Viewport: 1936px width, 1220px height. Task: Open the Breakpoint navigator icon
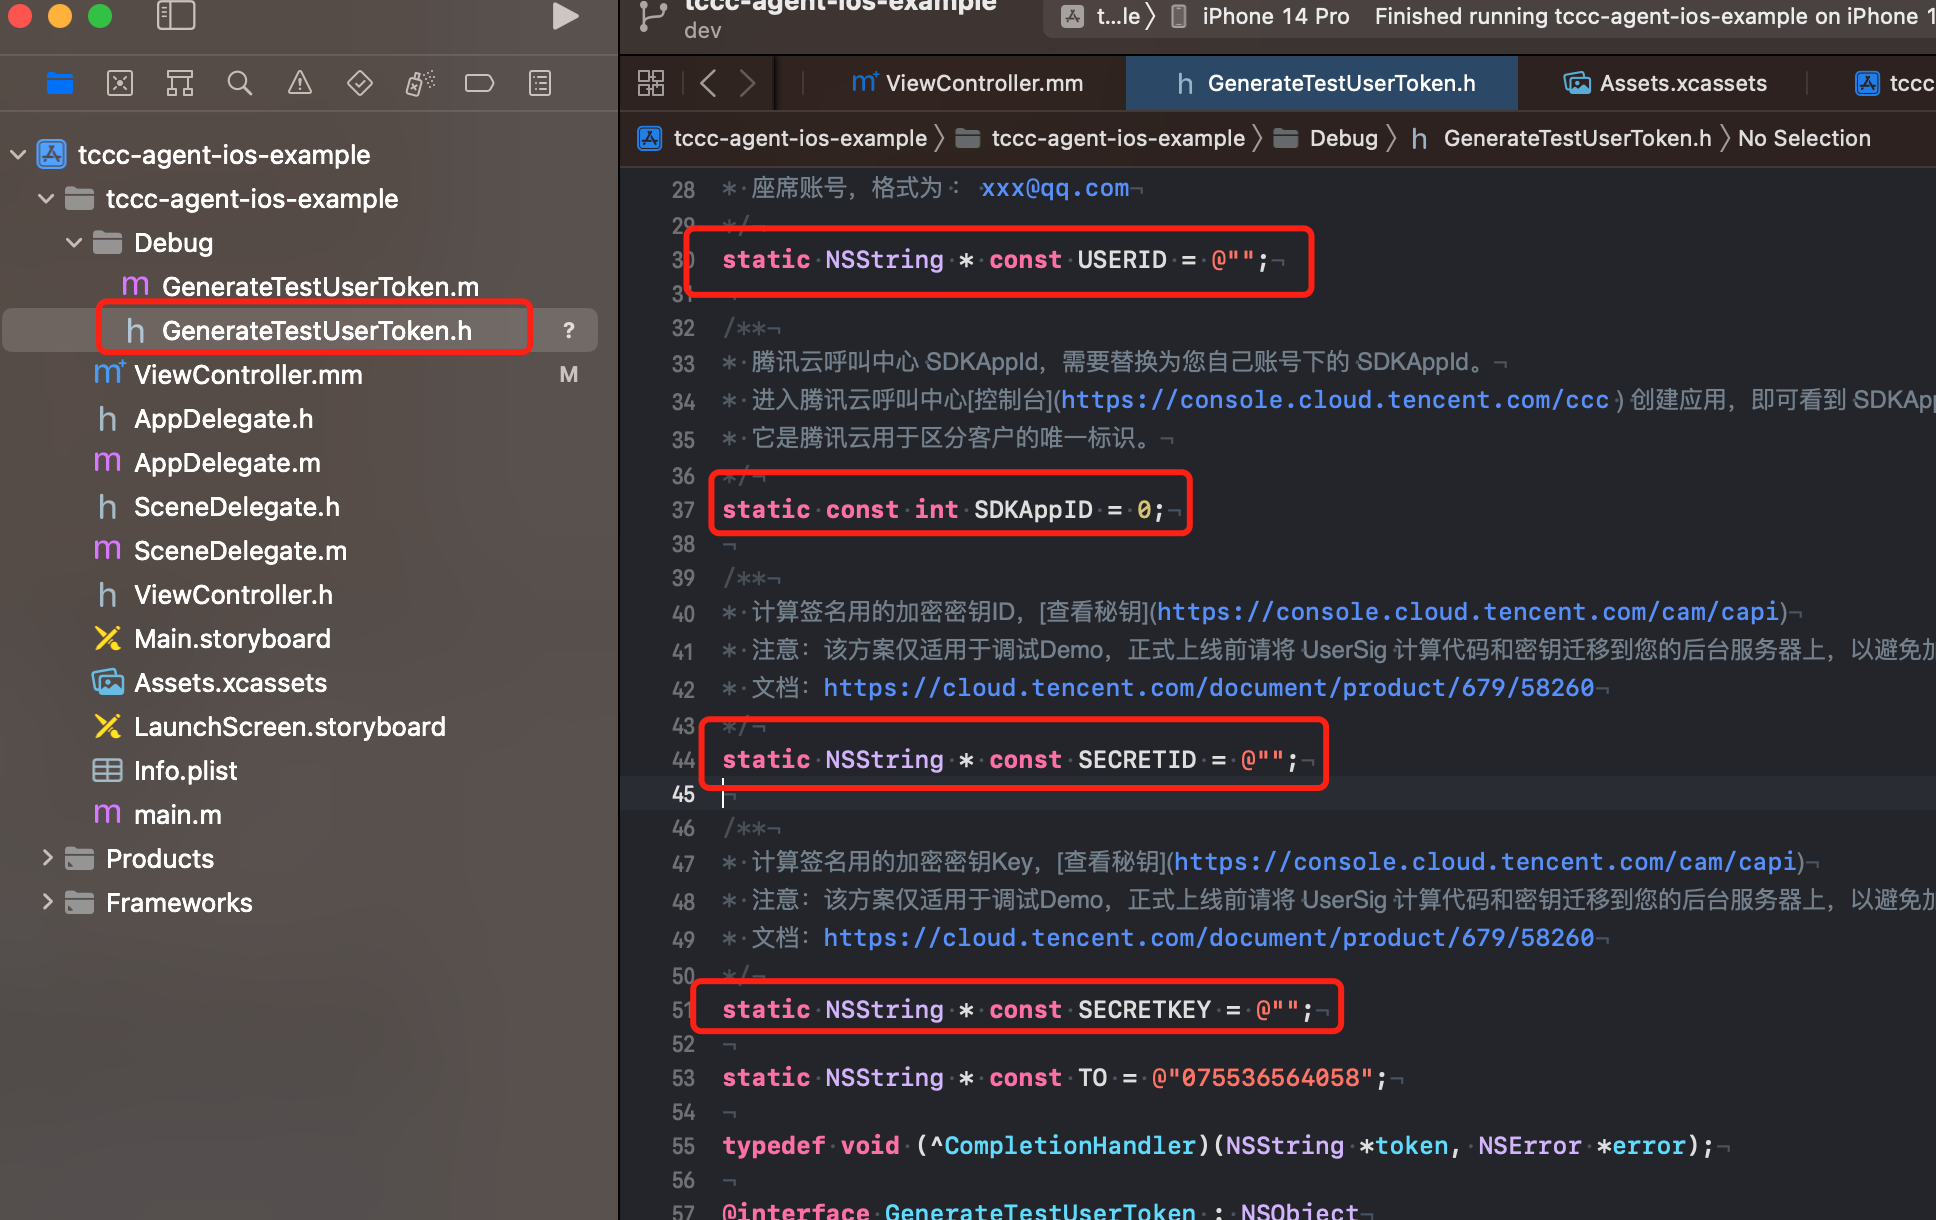[x=480, y=84]
